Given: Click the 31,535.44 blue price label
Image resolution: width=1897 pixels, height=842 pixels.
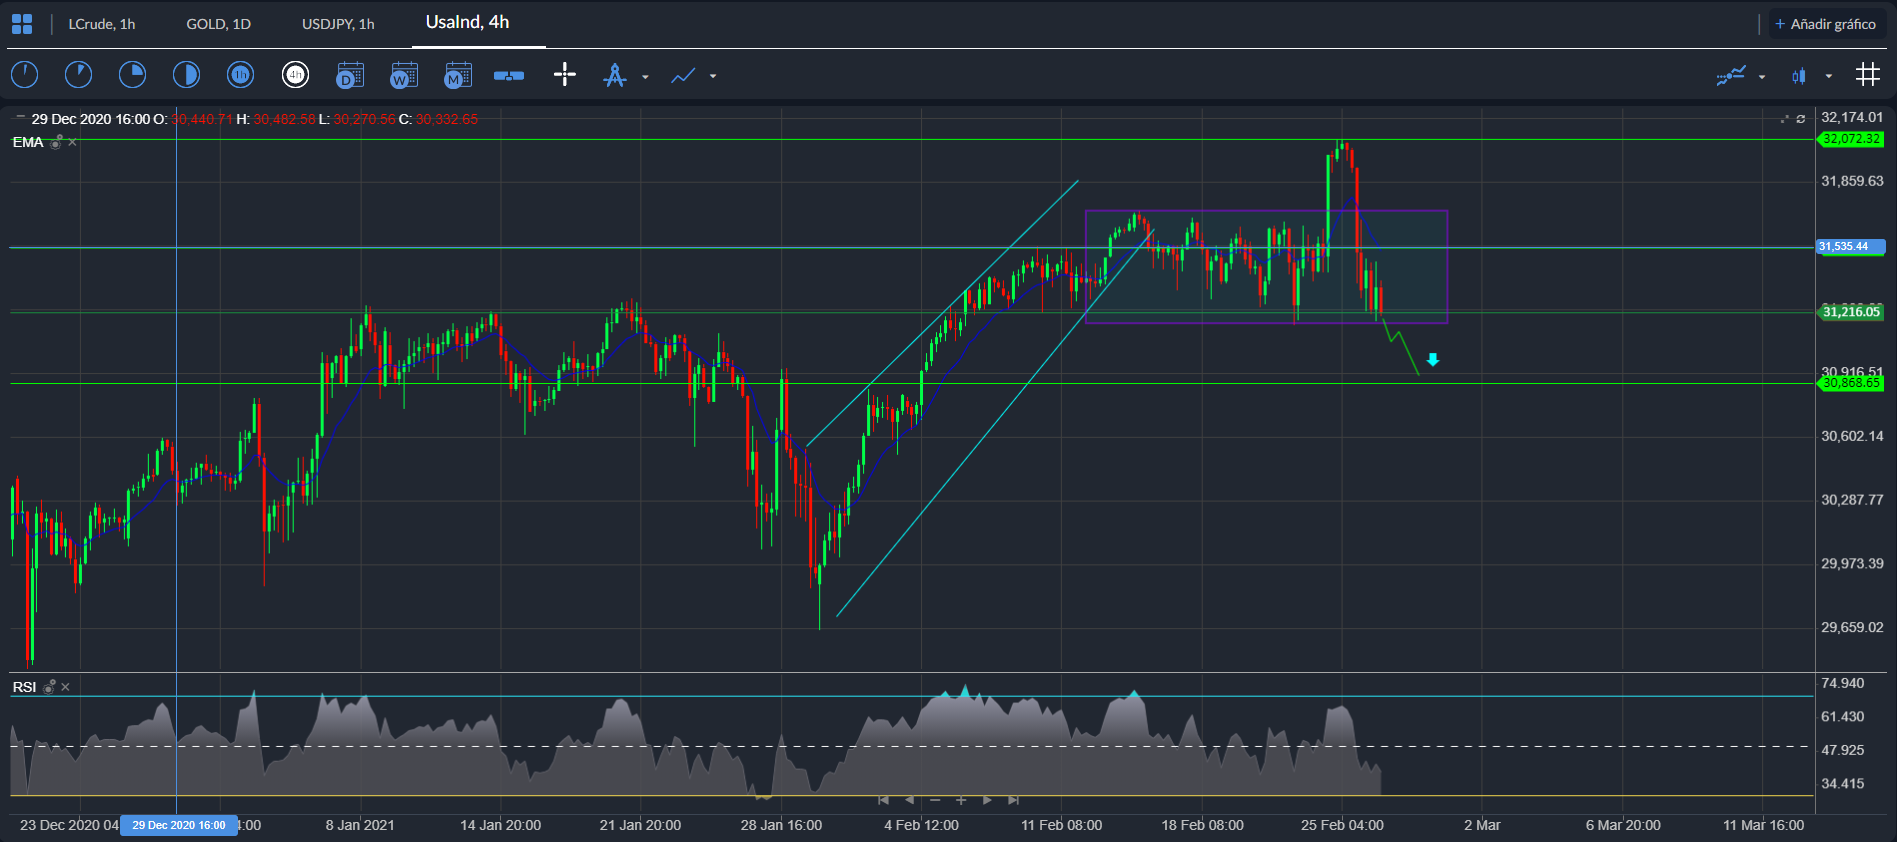Looking at the screenshot, I should pos(1850,246).
